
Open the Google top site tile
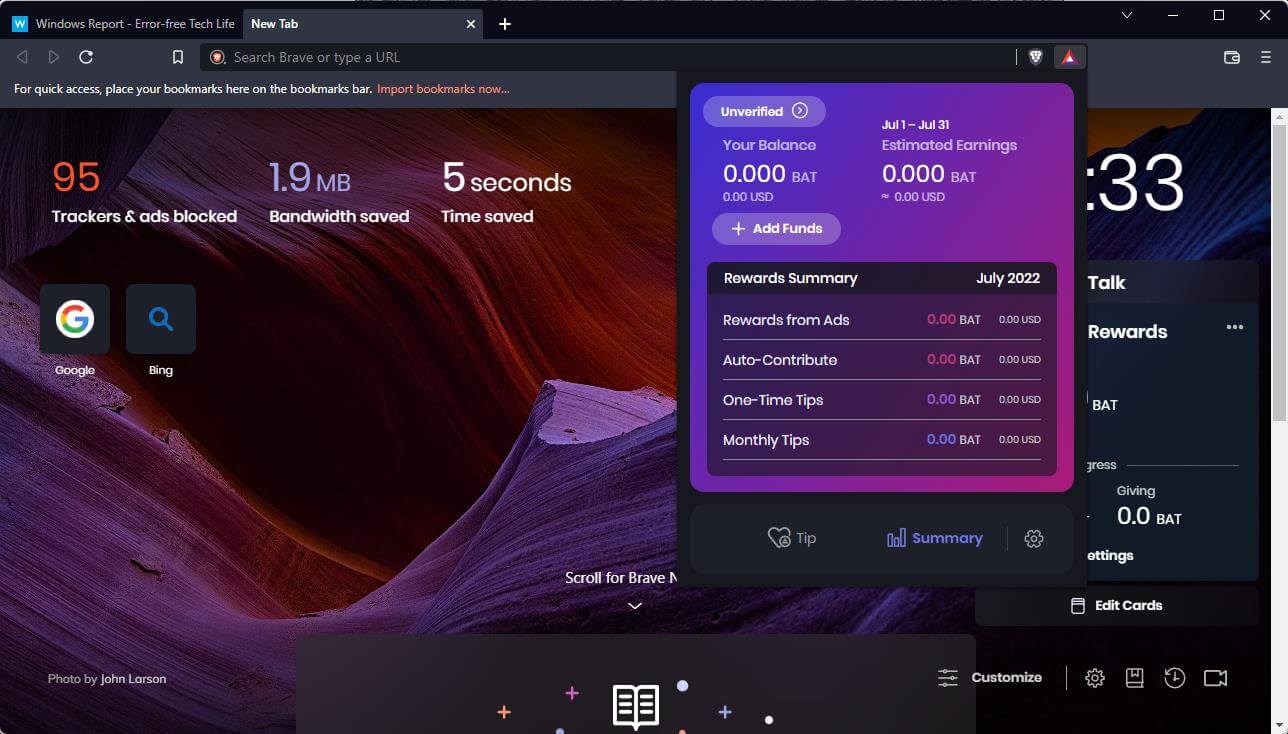tap(75, 319)
